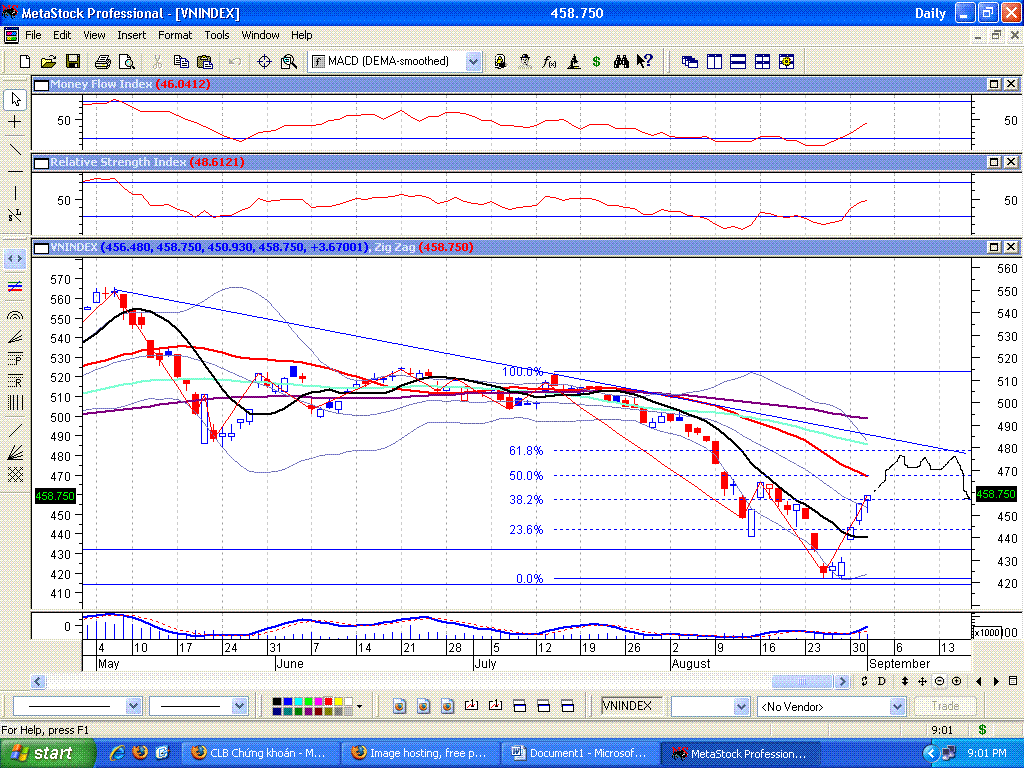Image resolution: width=1024 pixels, height=768 pixels.
Task: Open The Explorer binoculars tool
Action: pos(621,61)
